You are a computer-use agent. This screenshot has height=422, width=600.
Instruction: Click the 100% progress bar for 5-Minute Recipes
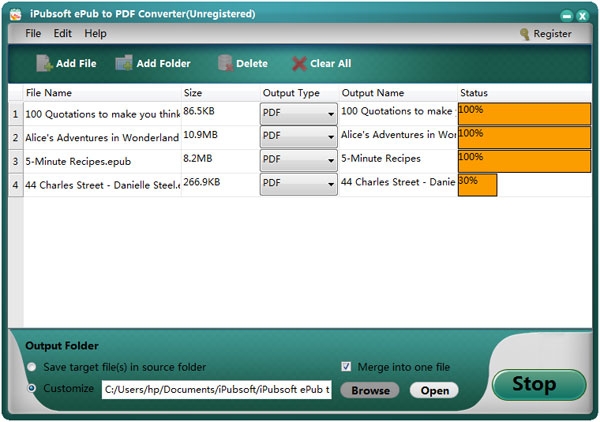pyautogui.click(x=524, y=161)
